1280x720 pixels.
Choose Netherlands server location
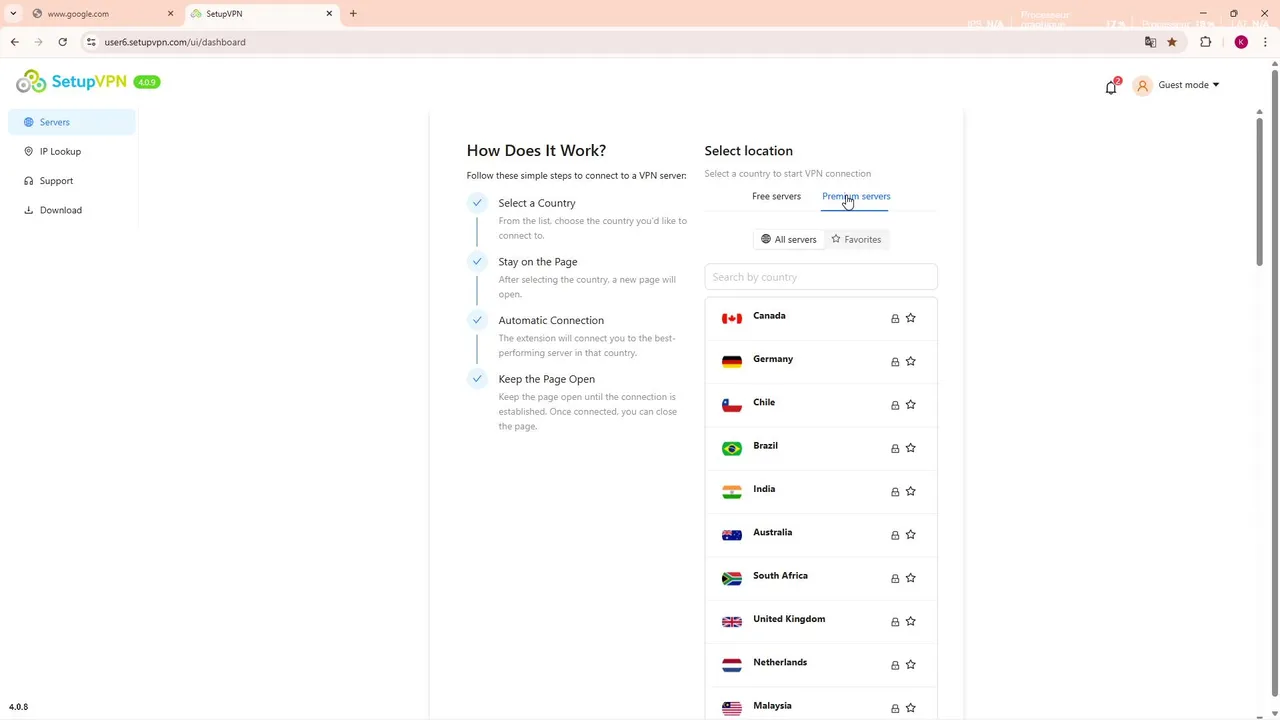[x=821, y=664]
